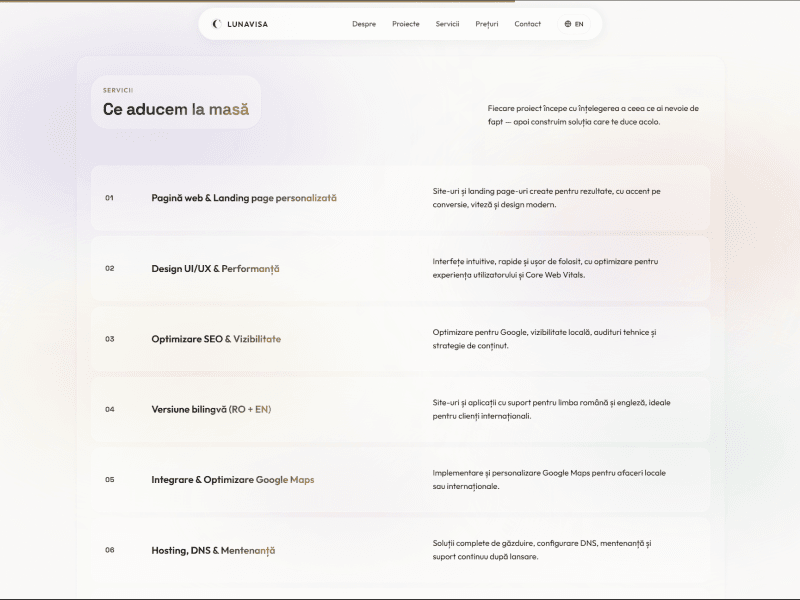Screen dimensions: 800x600
Task: Go to the Proiecte section
Action: click(x=406, y=24)
